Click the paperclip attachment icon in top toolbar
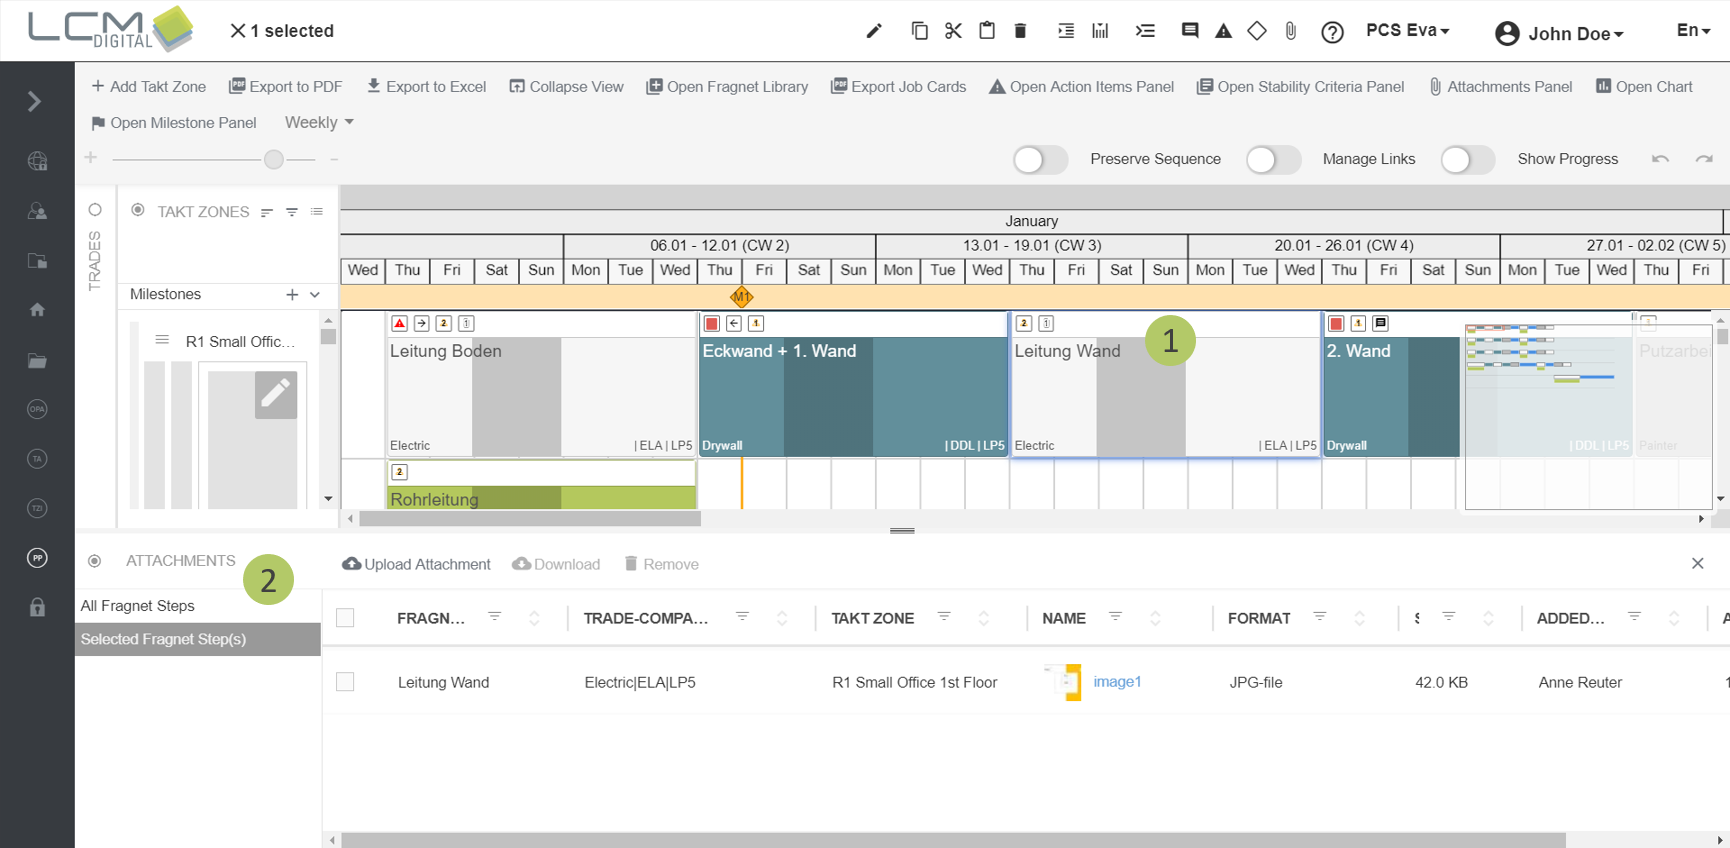Viewport: 1730px width, 848px height. click(x=1291, y=31)
